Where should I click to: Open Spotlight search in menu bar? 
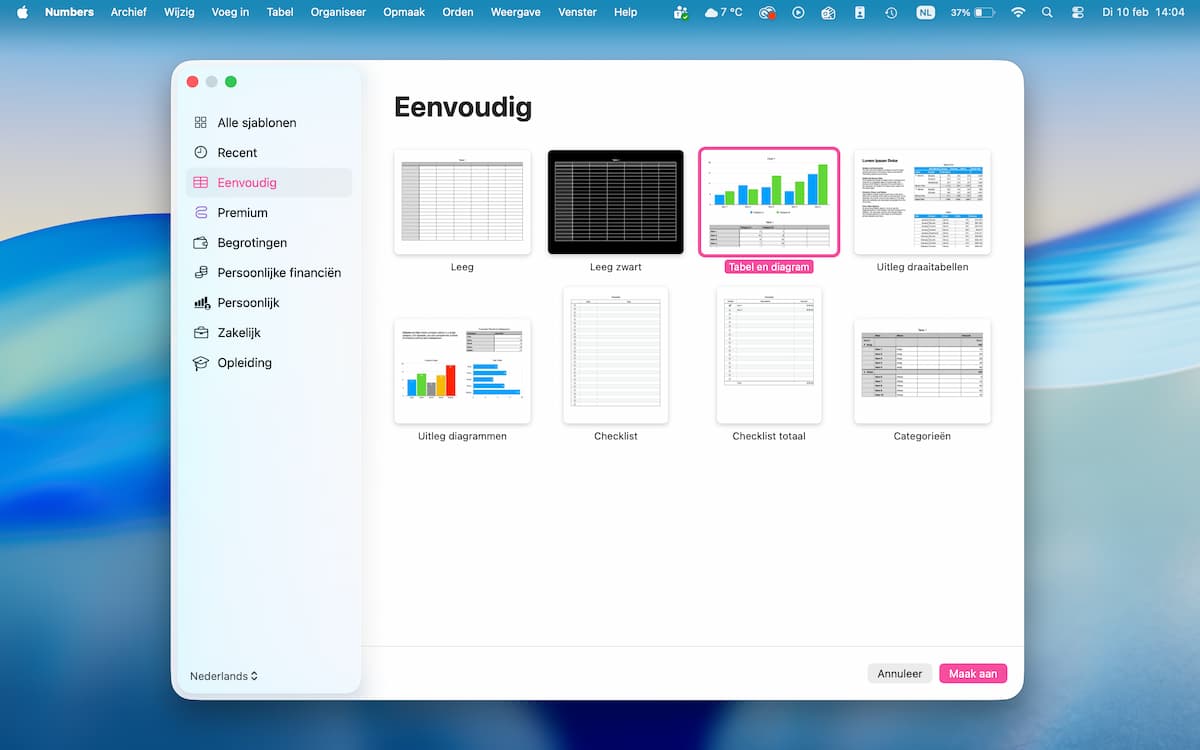[1047, 13]
